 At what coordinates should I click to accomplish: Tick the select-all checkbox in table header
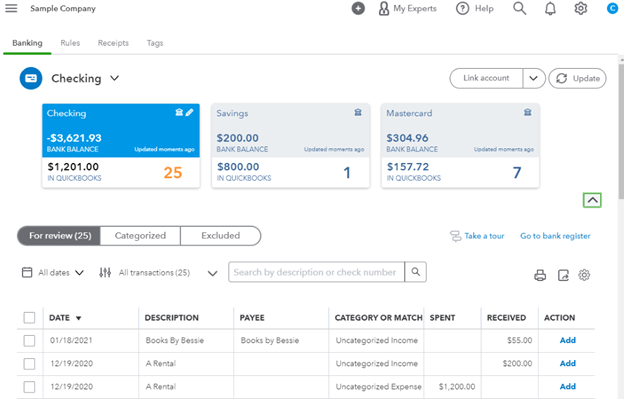(29, 317)
